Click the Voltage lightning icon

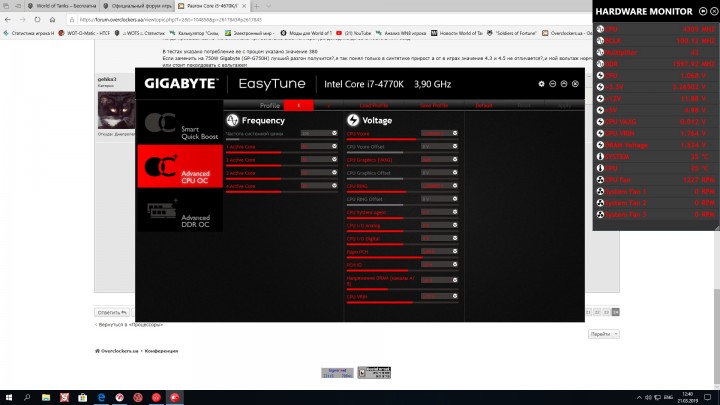click(x=353, y=120)
